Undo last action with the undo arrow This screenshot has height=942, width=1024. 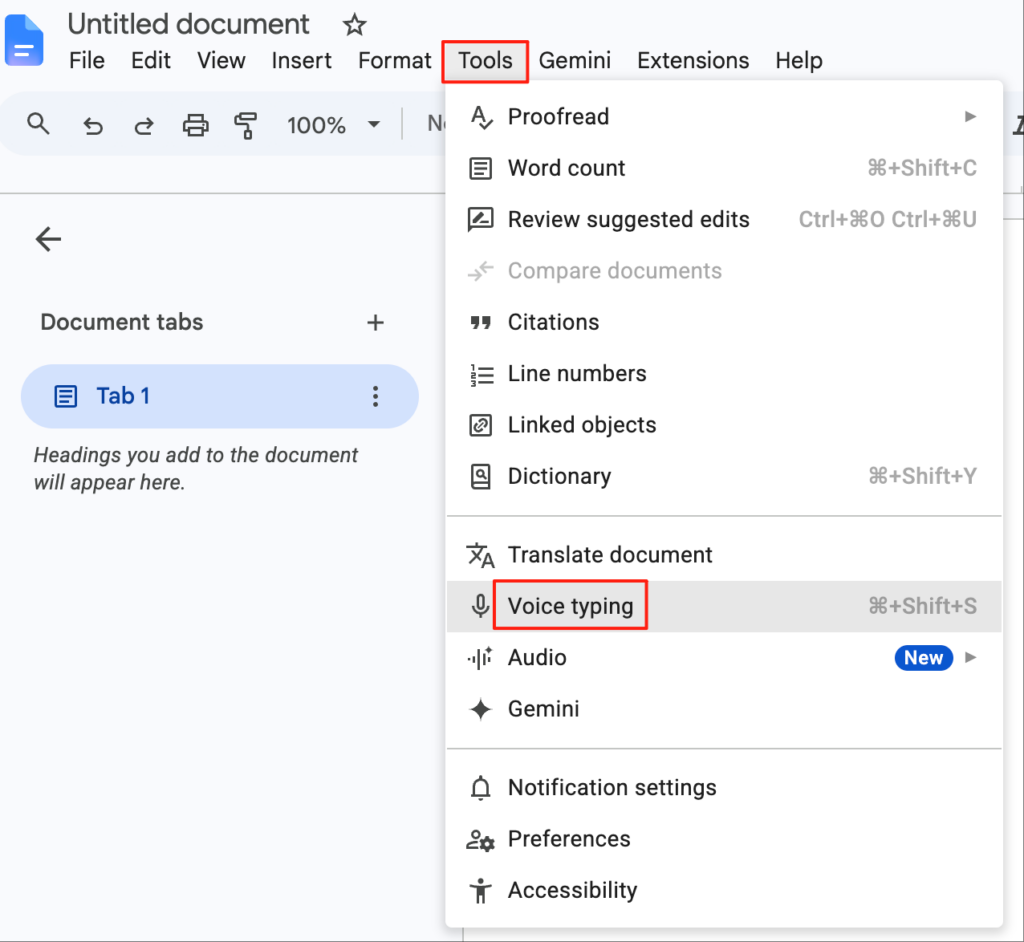(x=93, y=125)
